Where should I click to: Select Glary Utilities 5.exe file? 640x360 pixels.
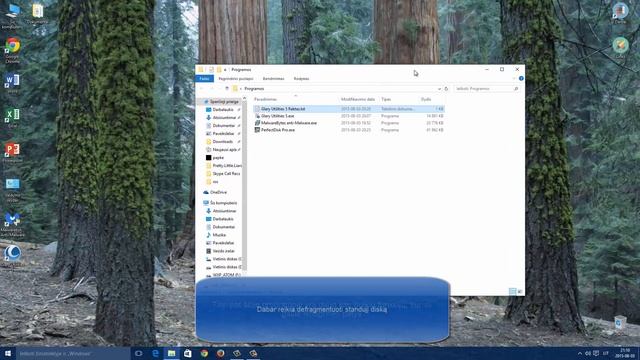[x=349, y=116]
